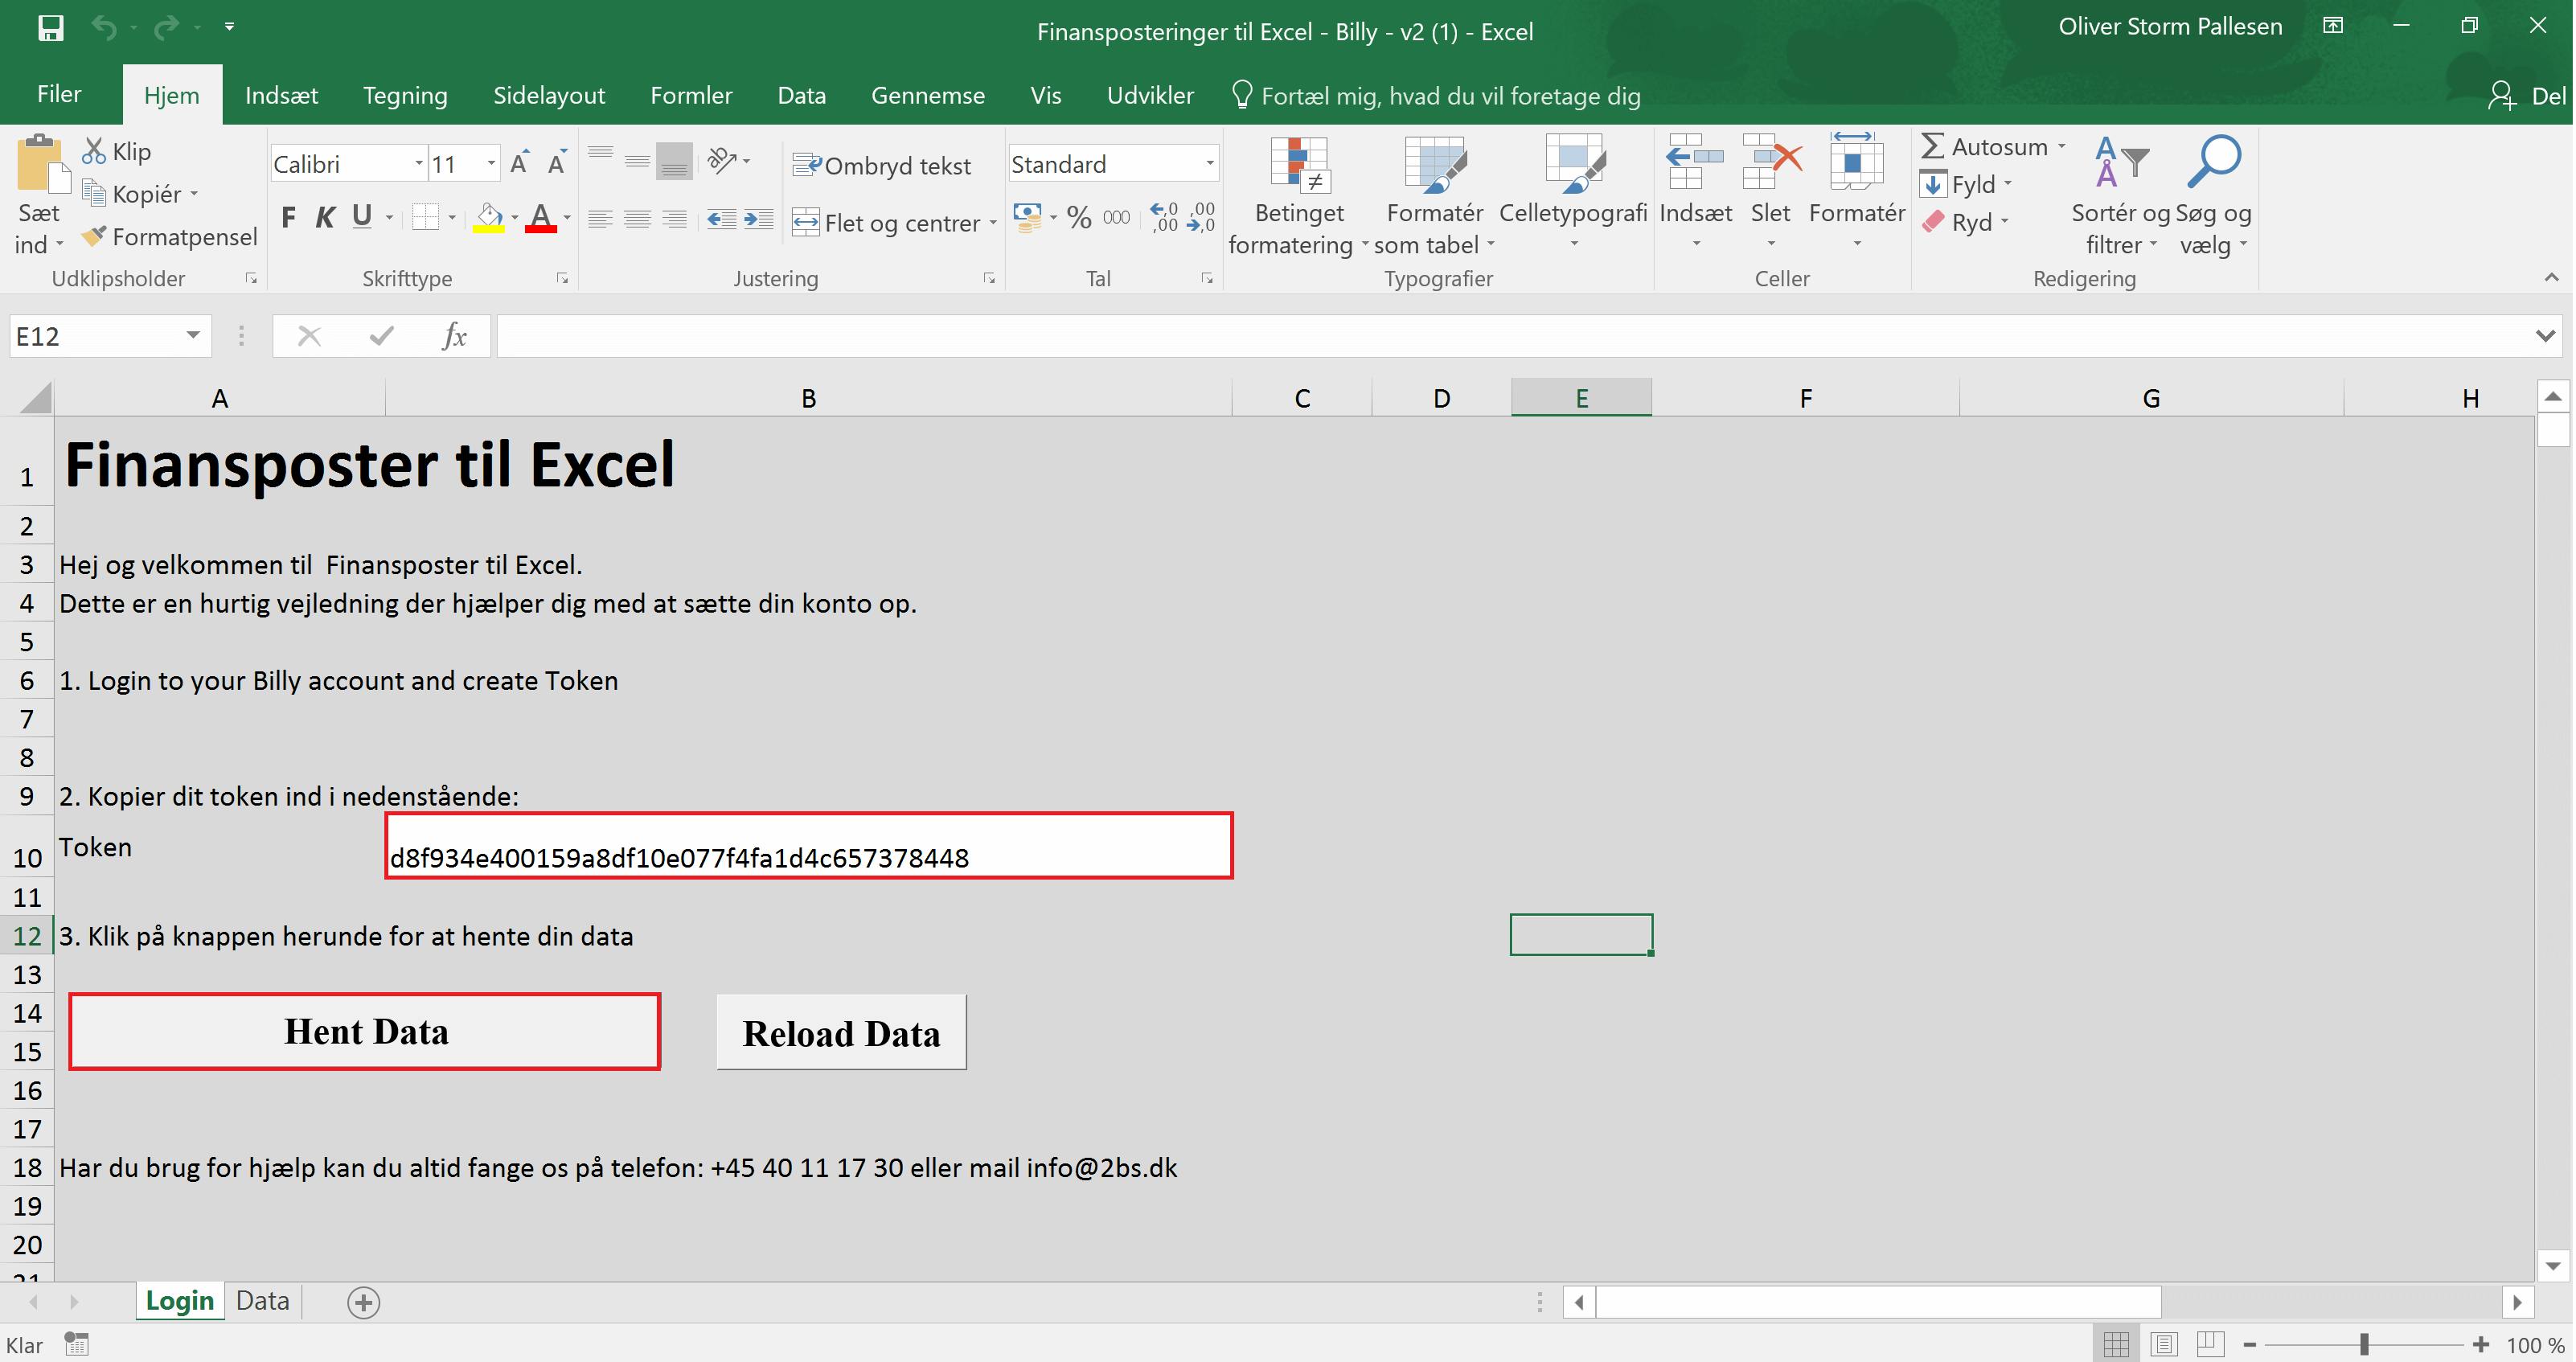Toggle center horizontal alignment
This screenshot has height=1362, width=2576.
pos(637,219)
